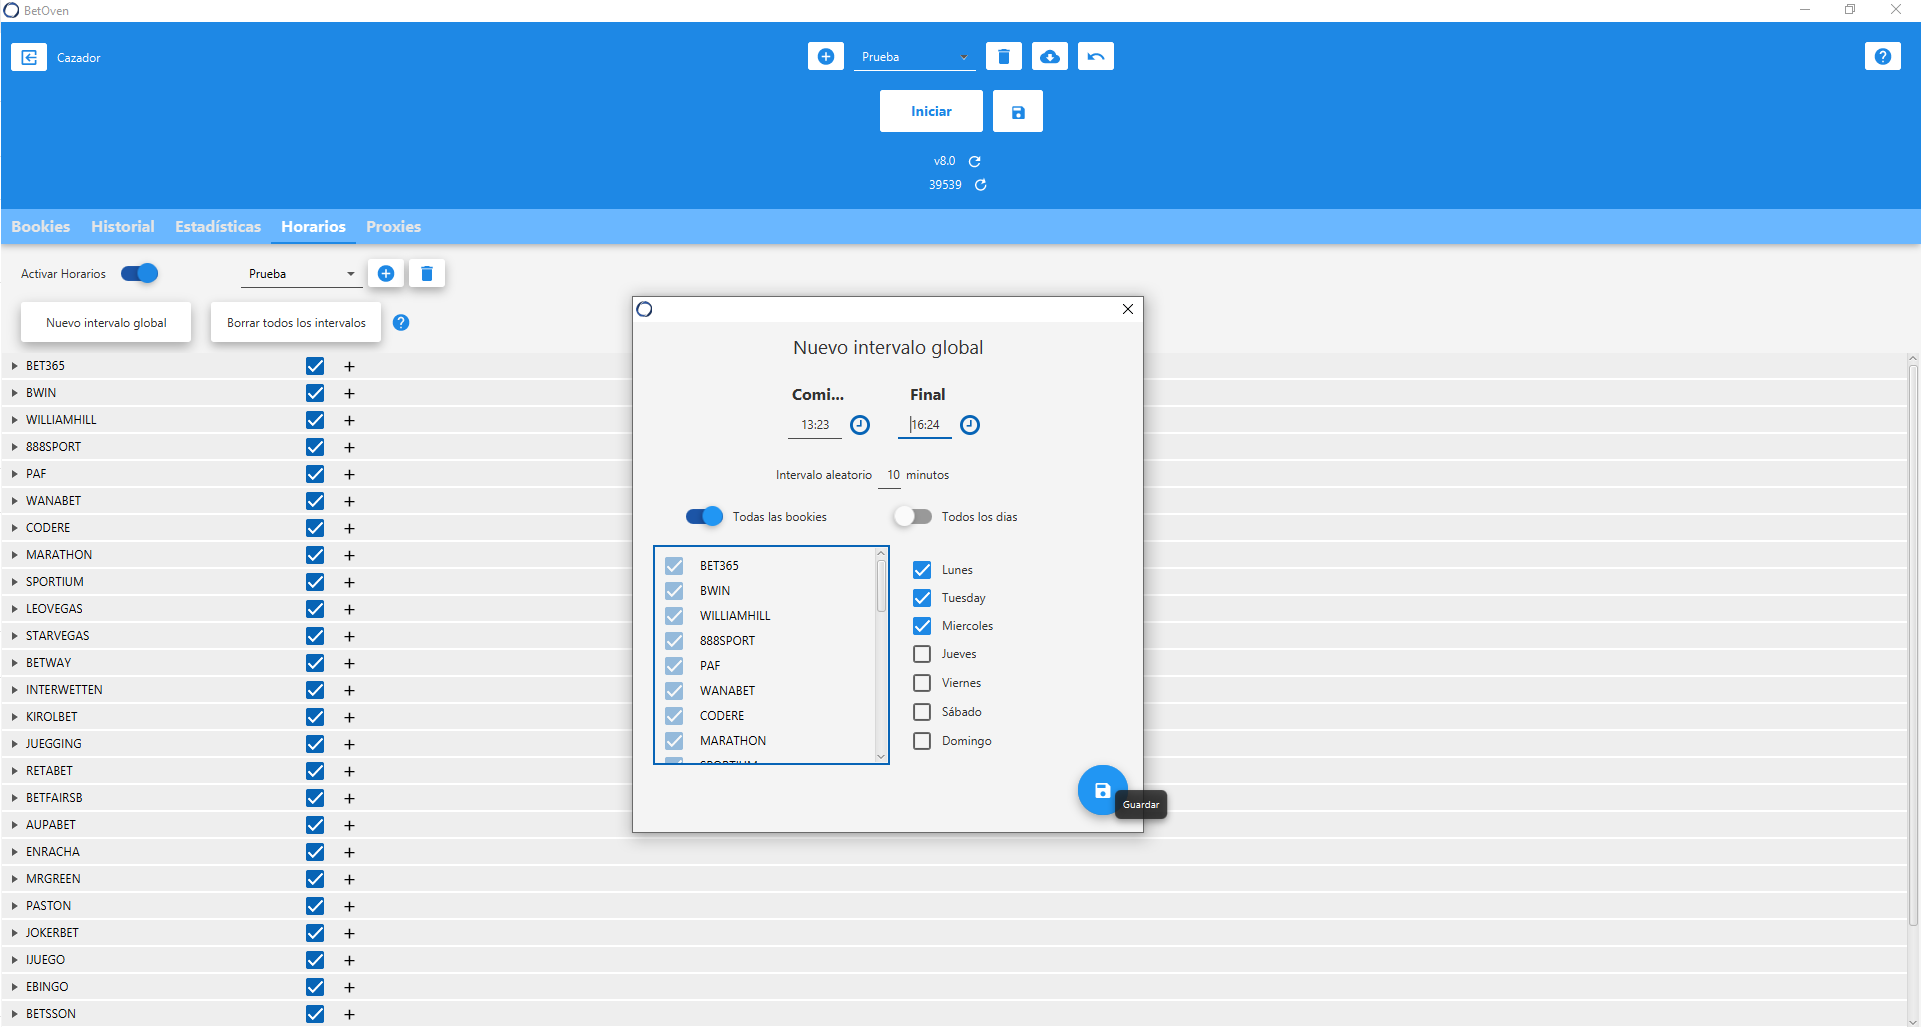Add interval for WILLIAMHILL with the plus icon

point(349,420)
